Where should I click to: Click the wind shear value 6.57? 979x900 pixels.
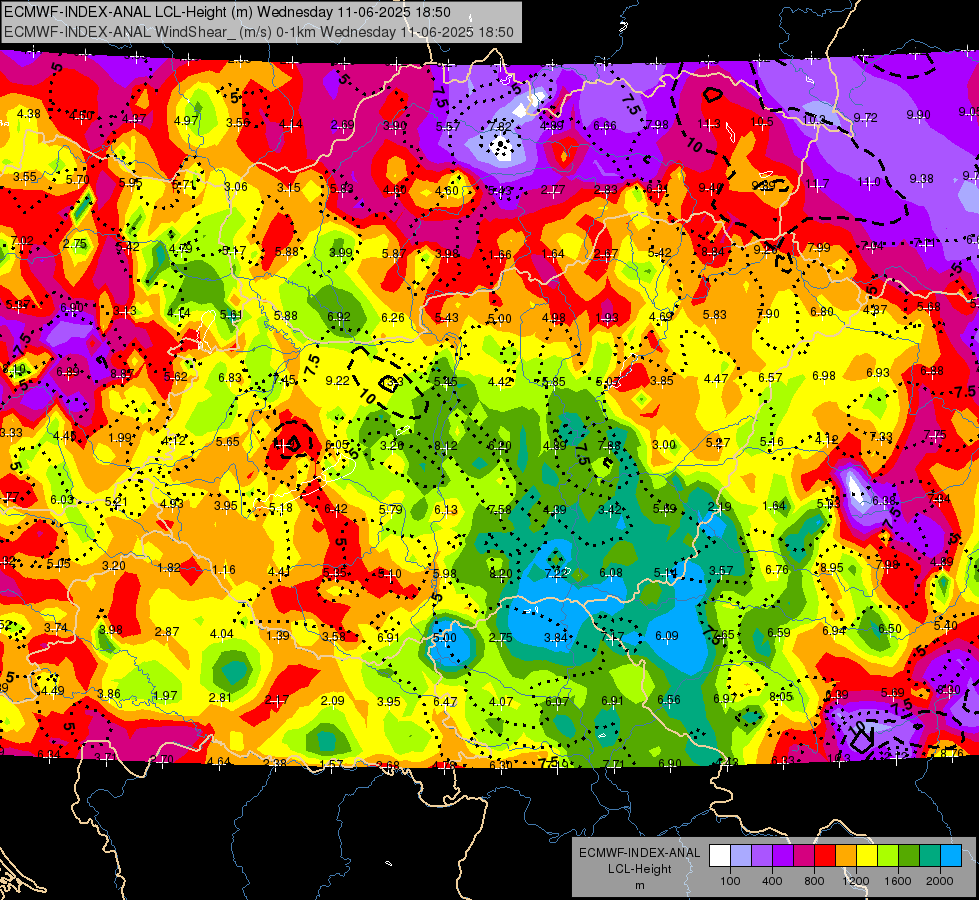pyautogui.click(x=770, y=377)
